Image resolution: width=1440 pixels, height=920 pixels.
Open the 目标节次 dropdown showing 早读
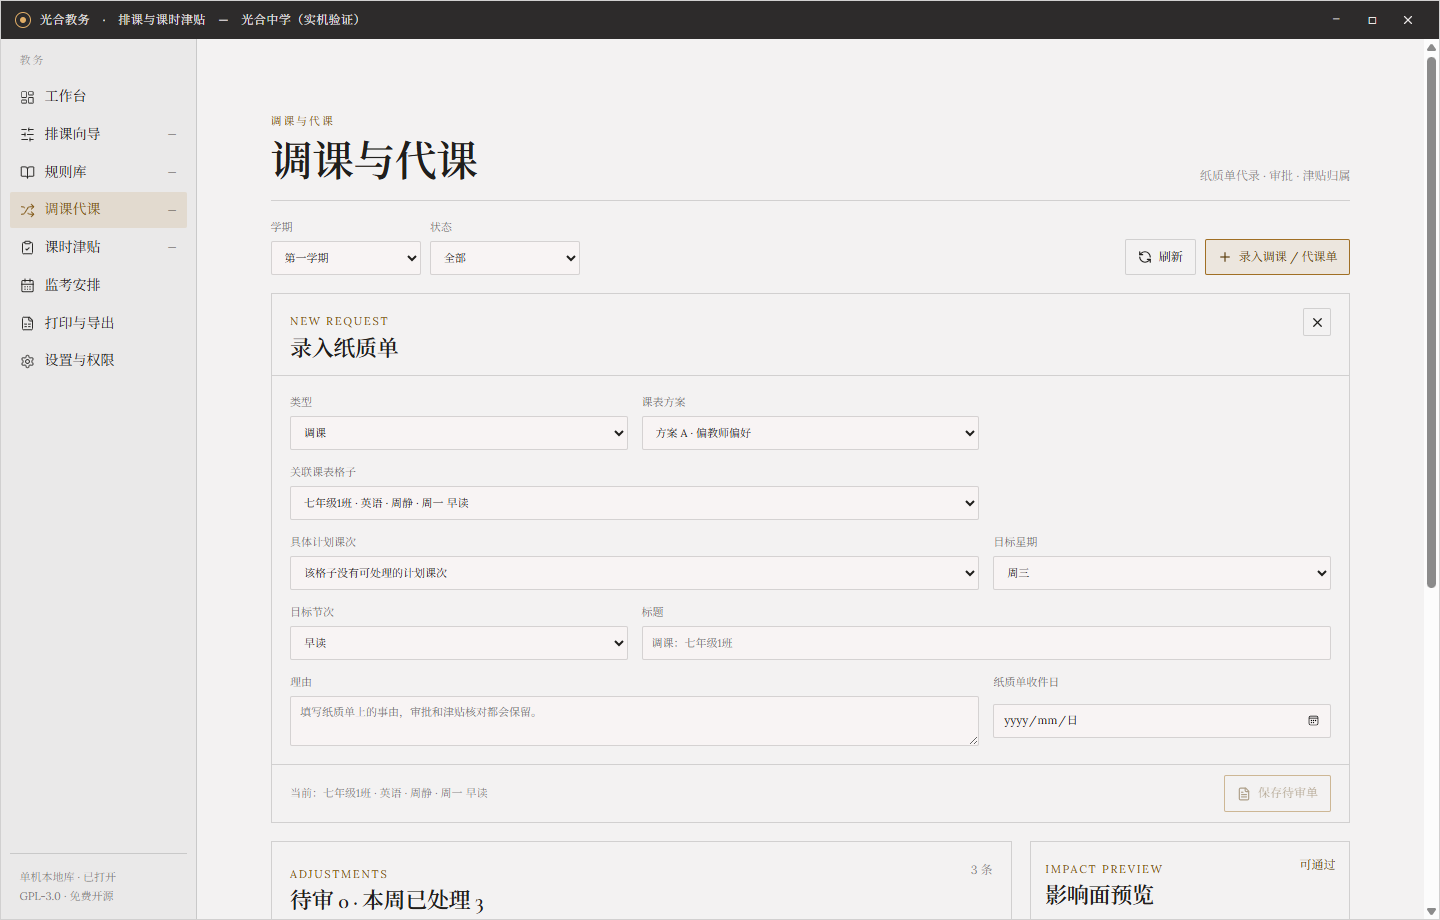pos(459,643)
